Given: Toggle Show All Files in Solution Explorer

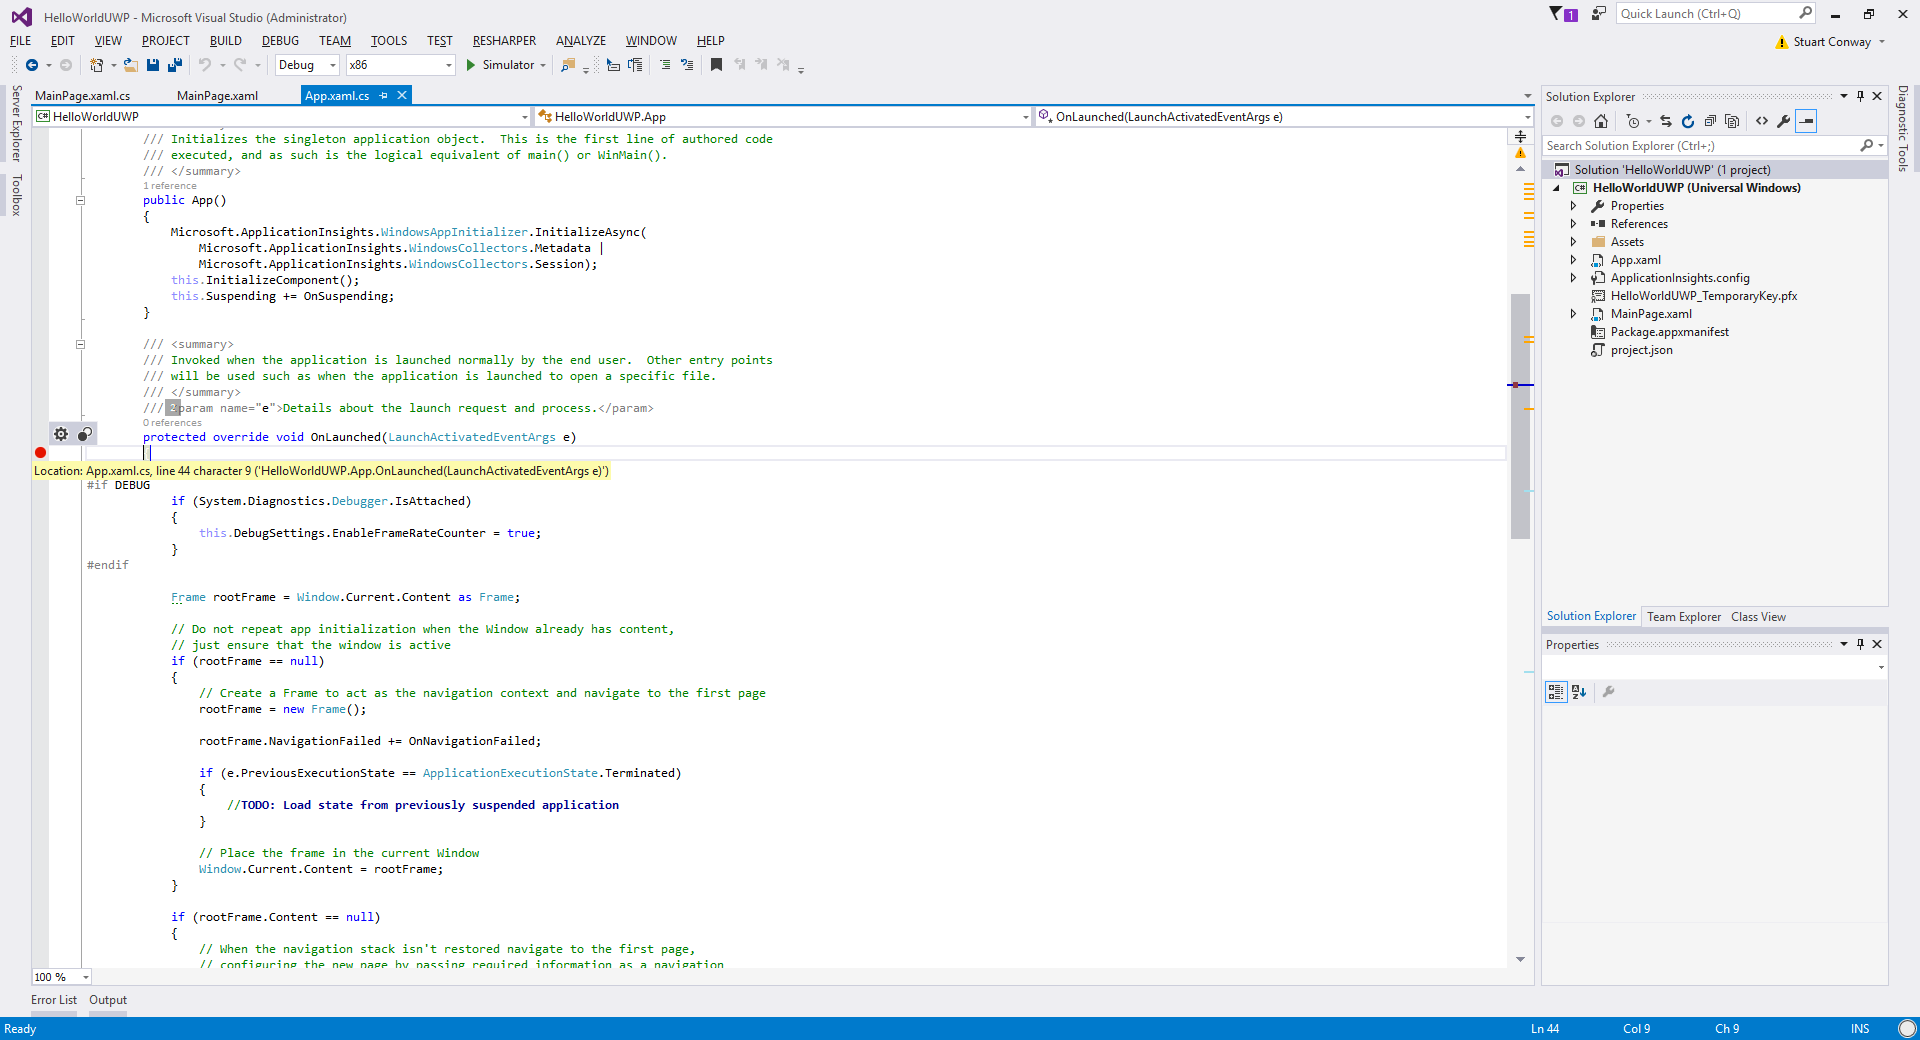Looking at the screenshot, I should (x=1732, y=121).
